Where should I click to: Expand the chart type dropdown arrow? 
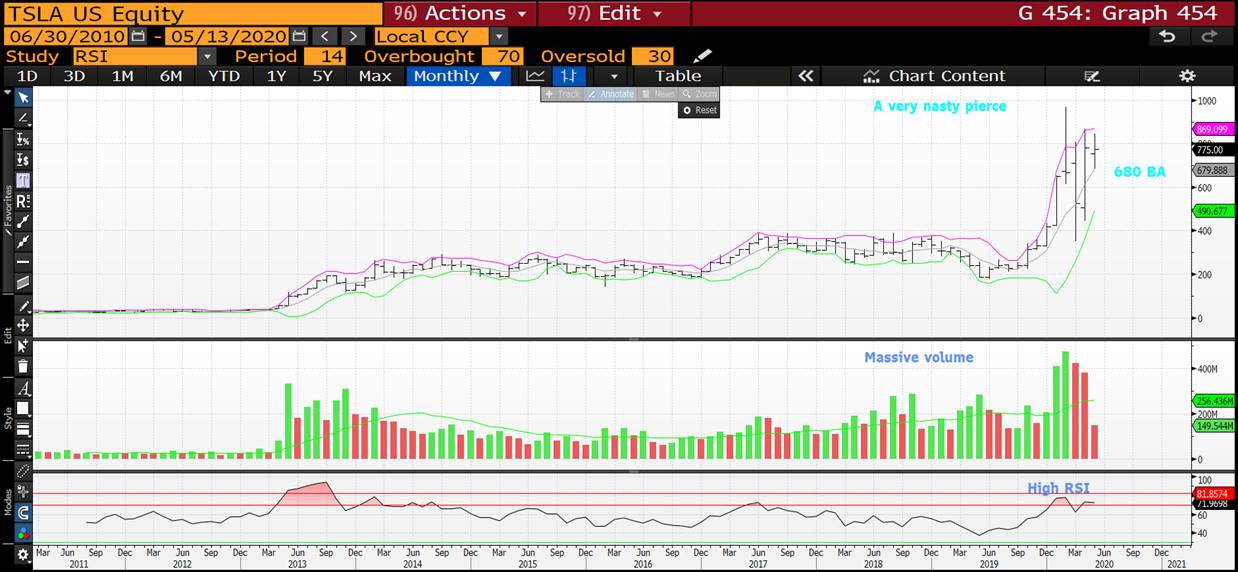(x=614, y=76)
